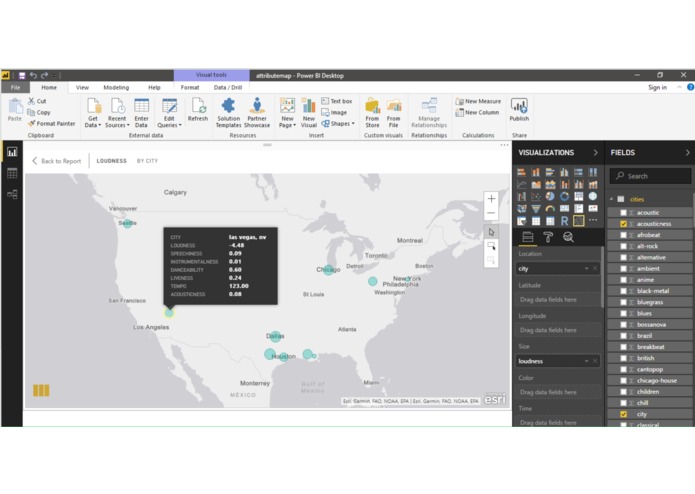Collapse the Visualizations pane
The image size is (695, 494).
tap(595, 152)
